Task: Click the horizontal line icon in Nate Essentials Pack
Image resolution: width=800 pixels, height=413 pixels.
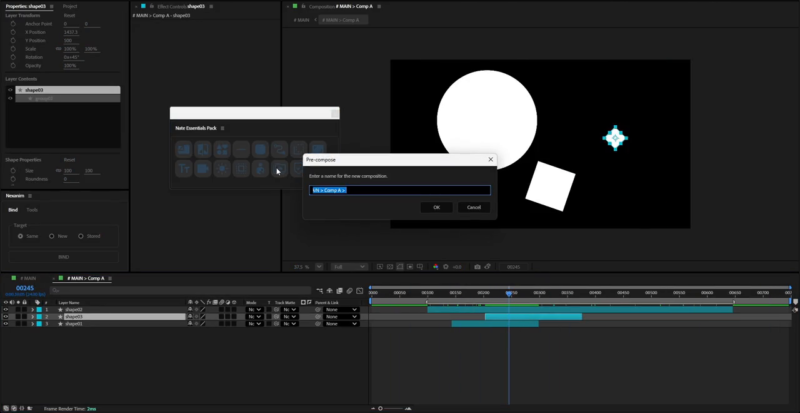Action: coord(241,149)
